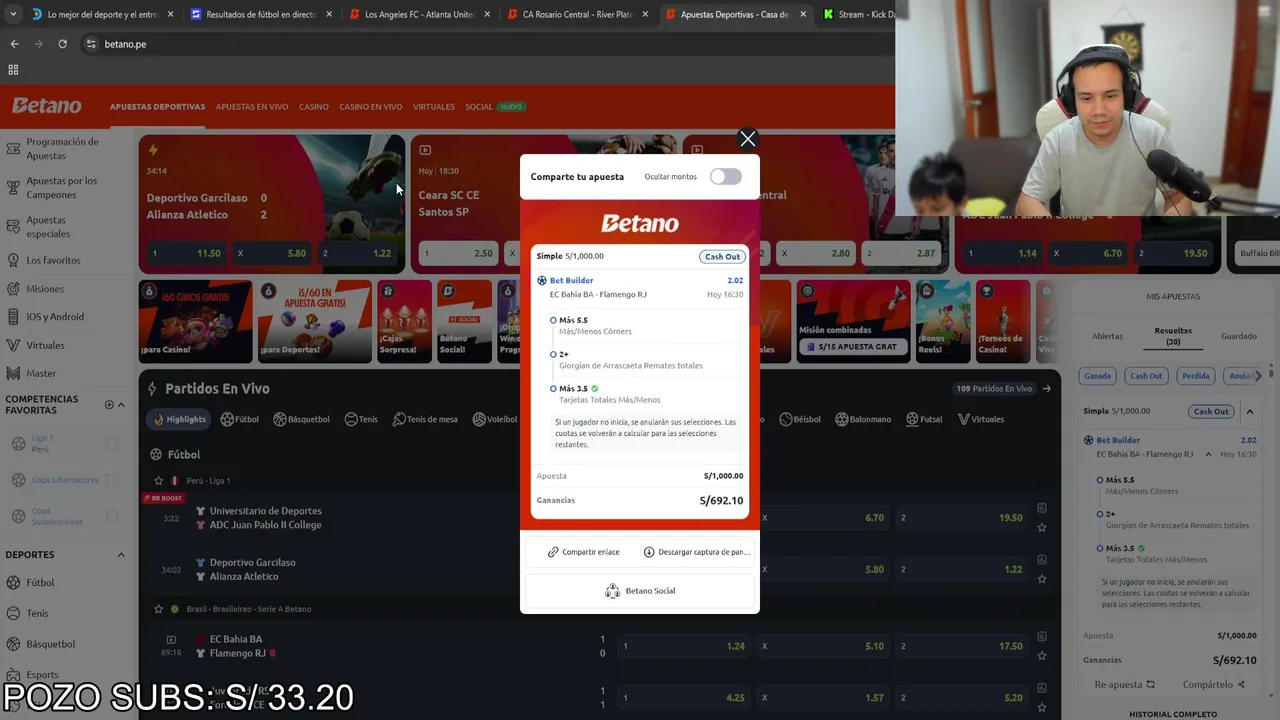The height and width of the screenshot is (720, 1280).
Task: Tick the Copa Sudamericana checkbox
Action: click(x=112, y=516)
